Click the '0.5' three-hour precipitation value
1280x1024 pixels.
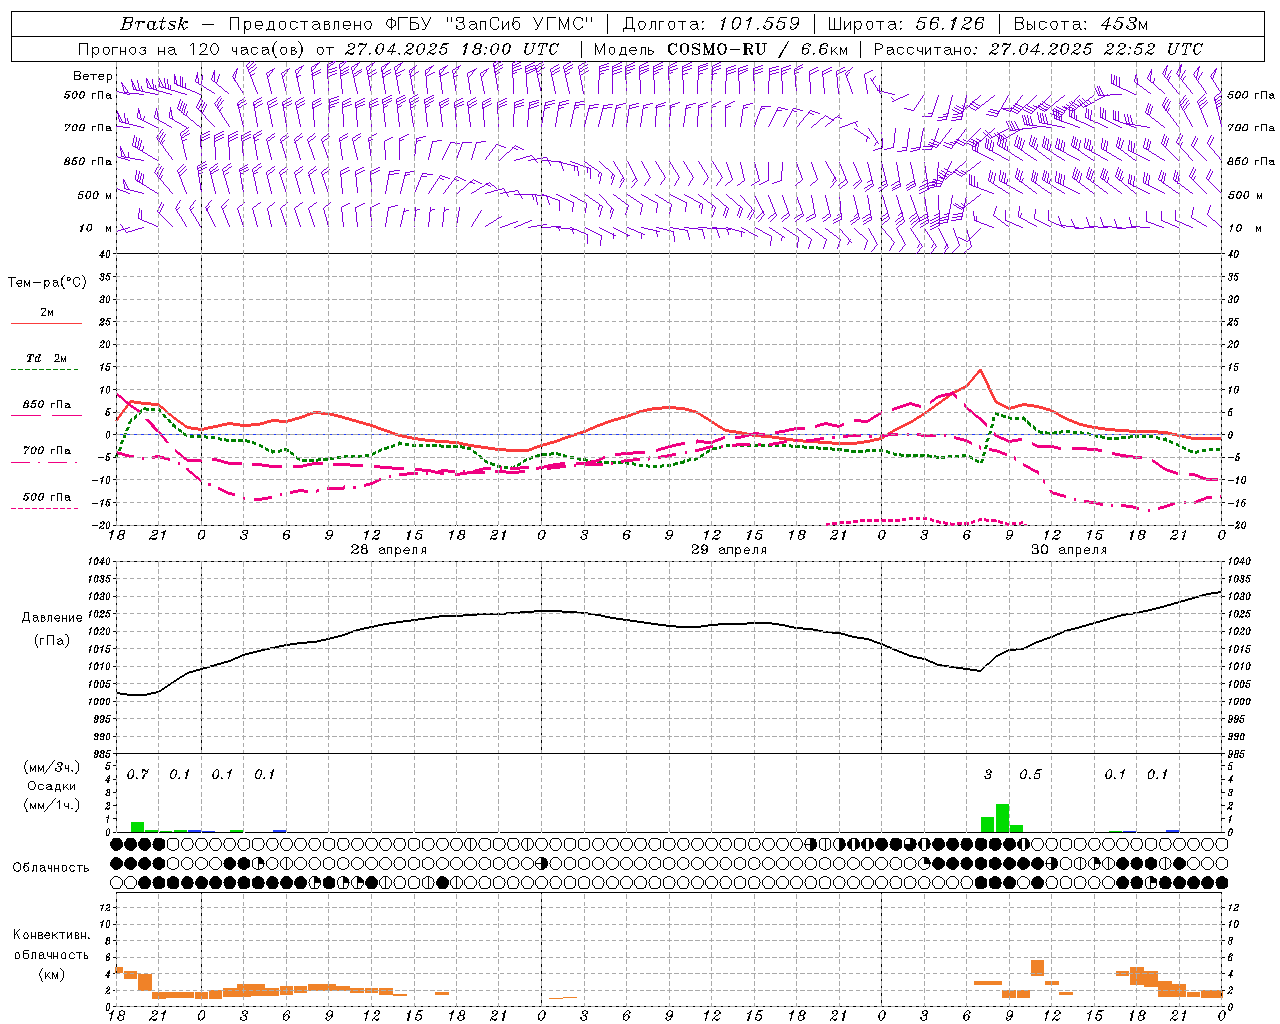tap(1030, 774)
